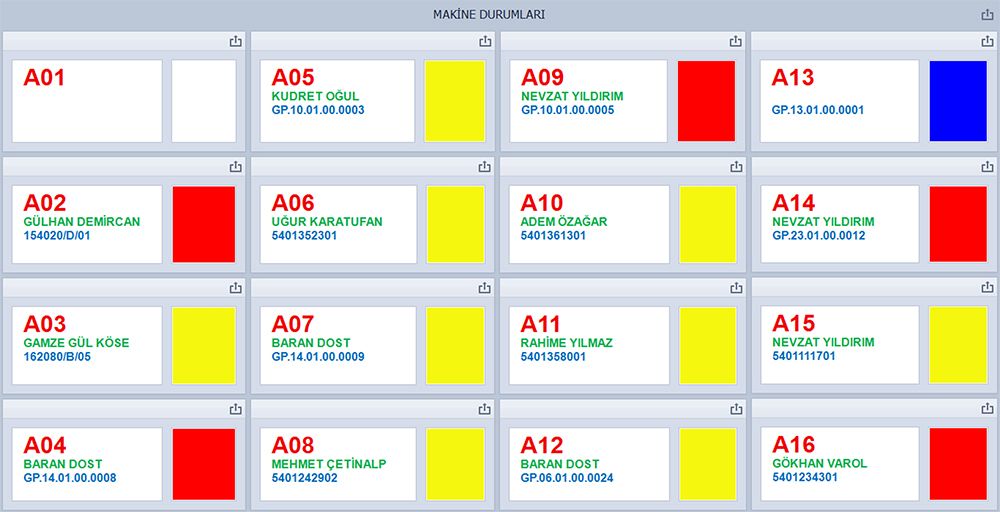This screenshot has height=512, width=1000.
Task: Click the red status swatch for A02
Action: tap(204, 224)
